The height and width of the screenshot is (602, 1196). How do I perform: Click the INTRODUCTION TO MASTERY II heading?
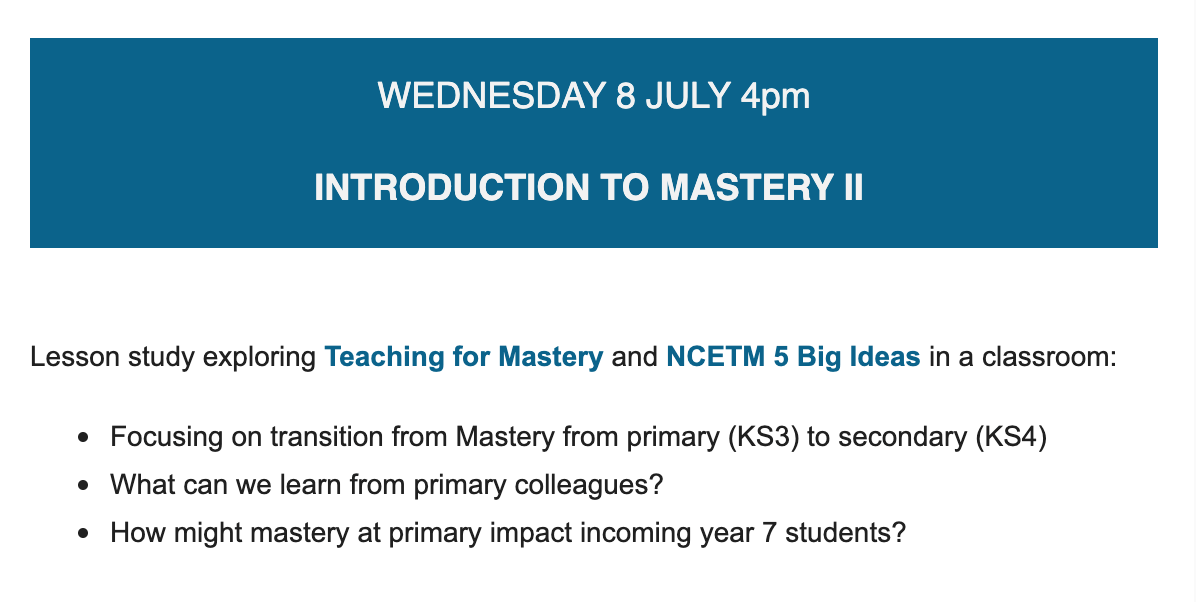[x=588, y=188]
